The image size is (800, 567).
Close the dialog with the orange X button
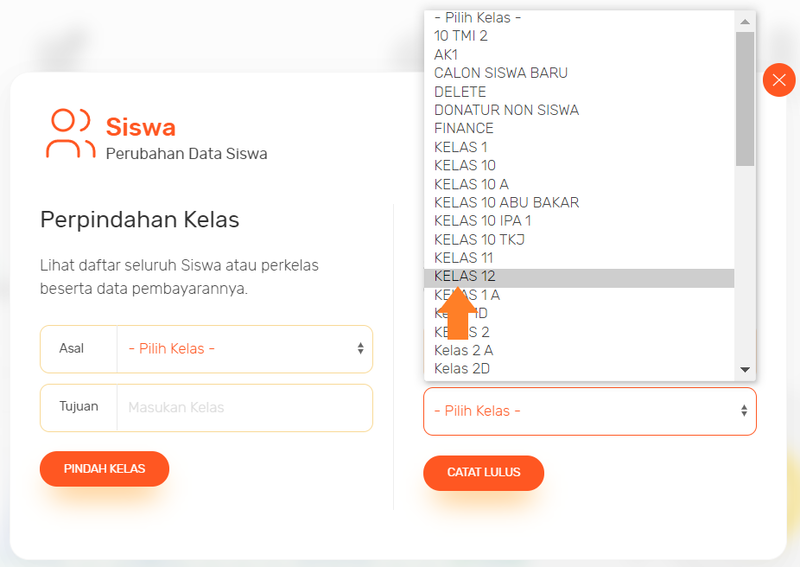(779, 80)
